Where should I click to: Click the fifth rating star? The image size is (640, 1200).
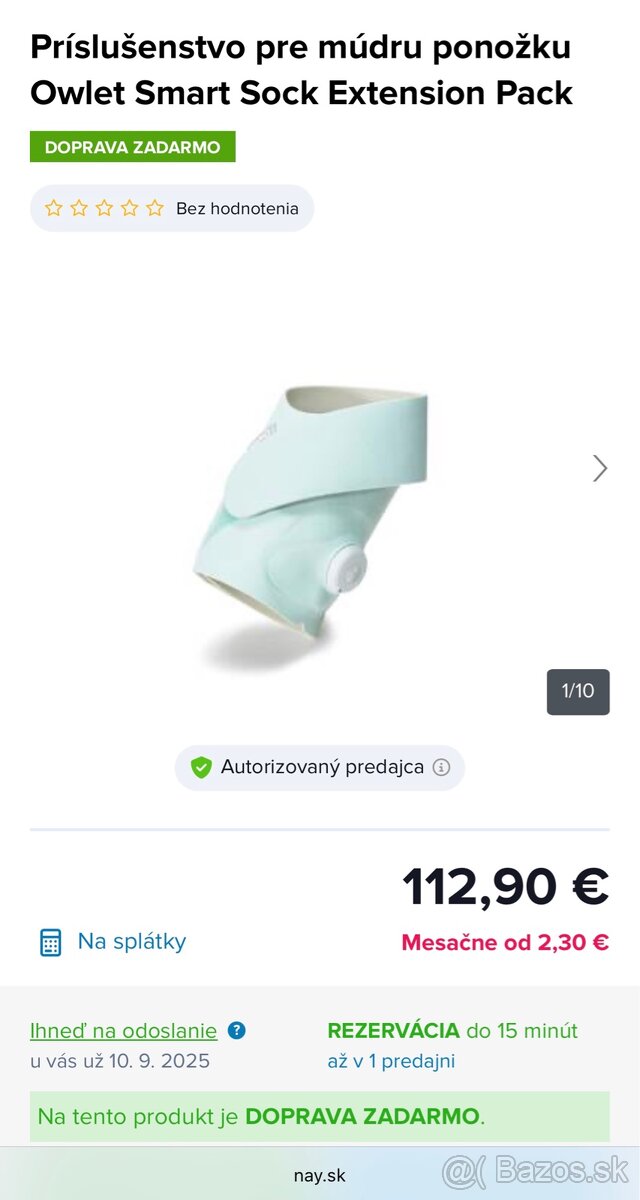(155, 208)
